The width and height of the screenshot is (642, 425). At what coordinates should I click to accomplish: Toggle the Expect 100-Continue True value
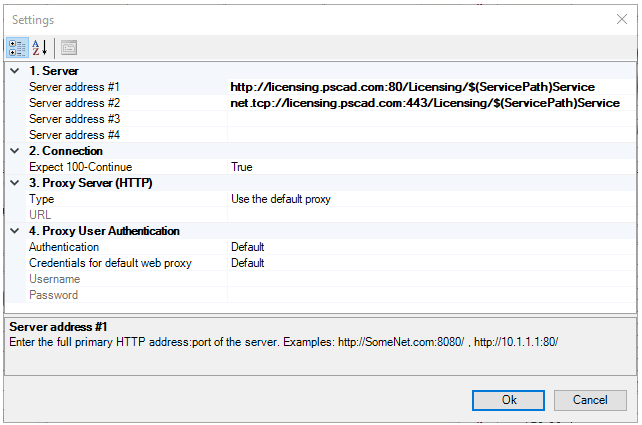click(430, 167)
